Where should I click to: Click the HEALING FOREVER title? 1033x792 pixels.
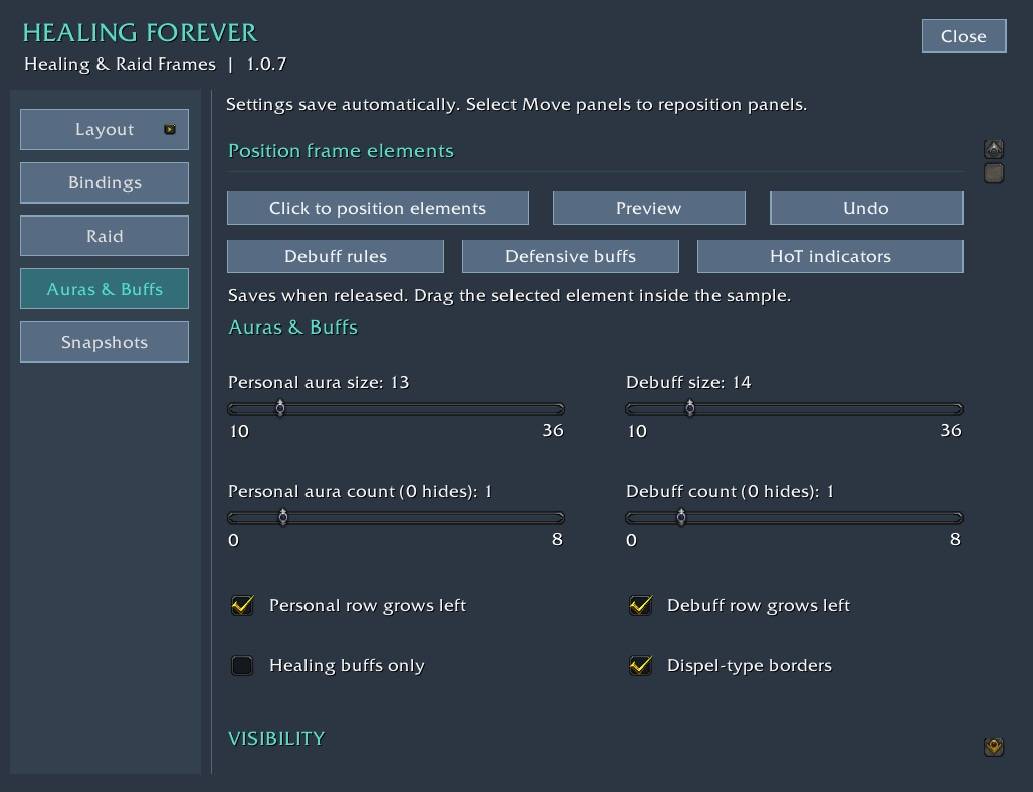140,33
